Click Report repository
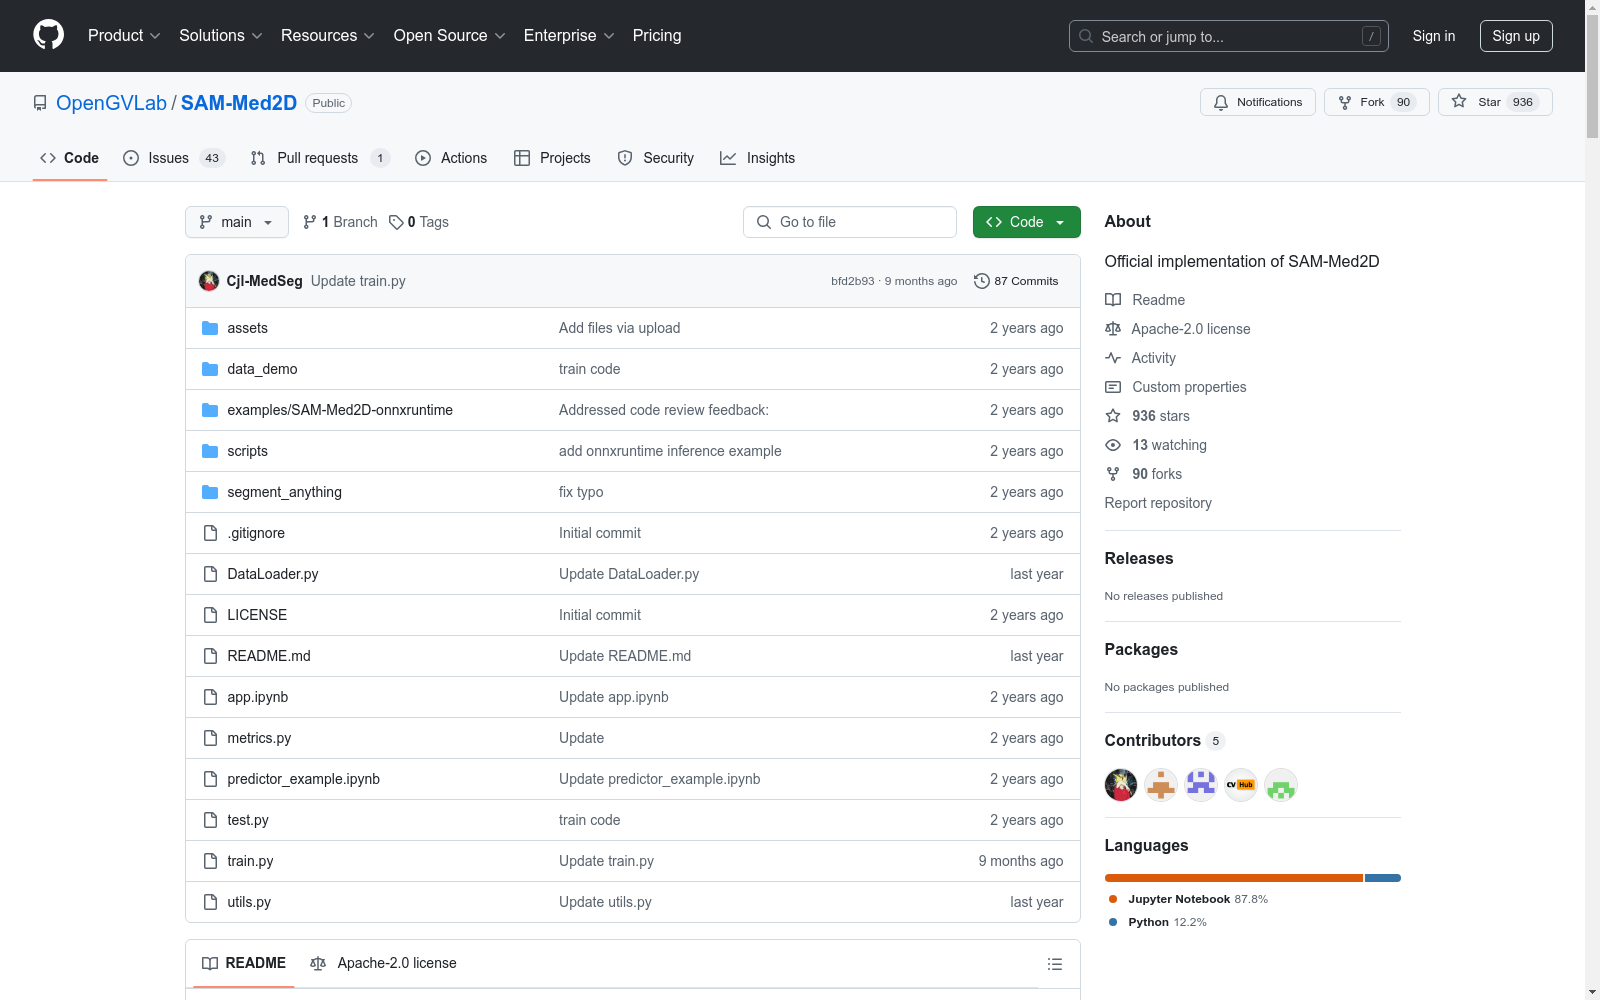The image size is (1600, 1000). (x=1158, y=503)
